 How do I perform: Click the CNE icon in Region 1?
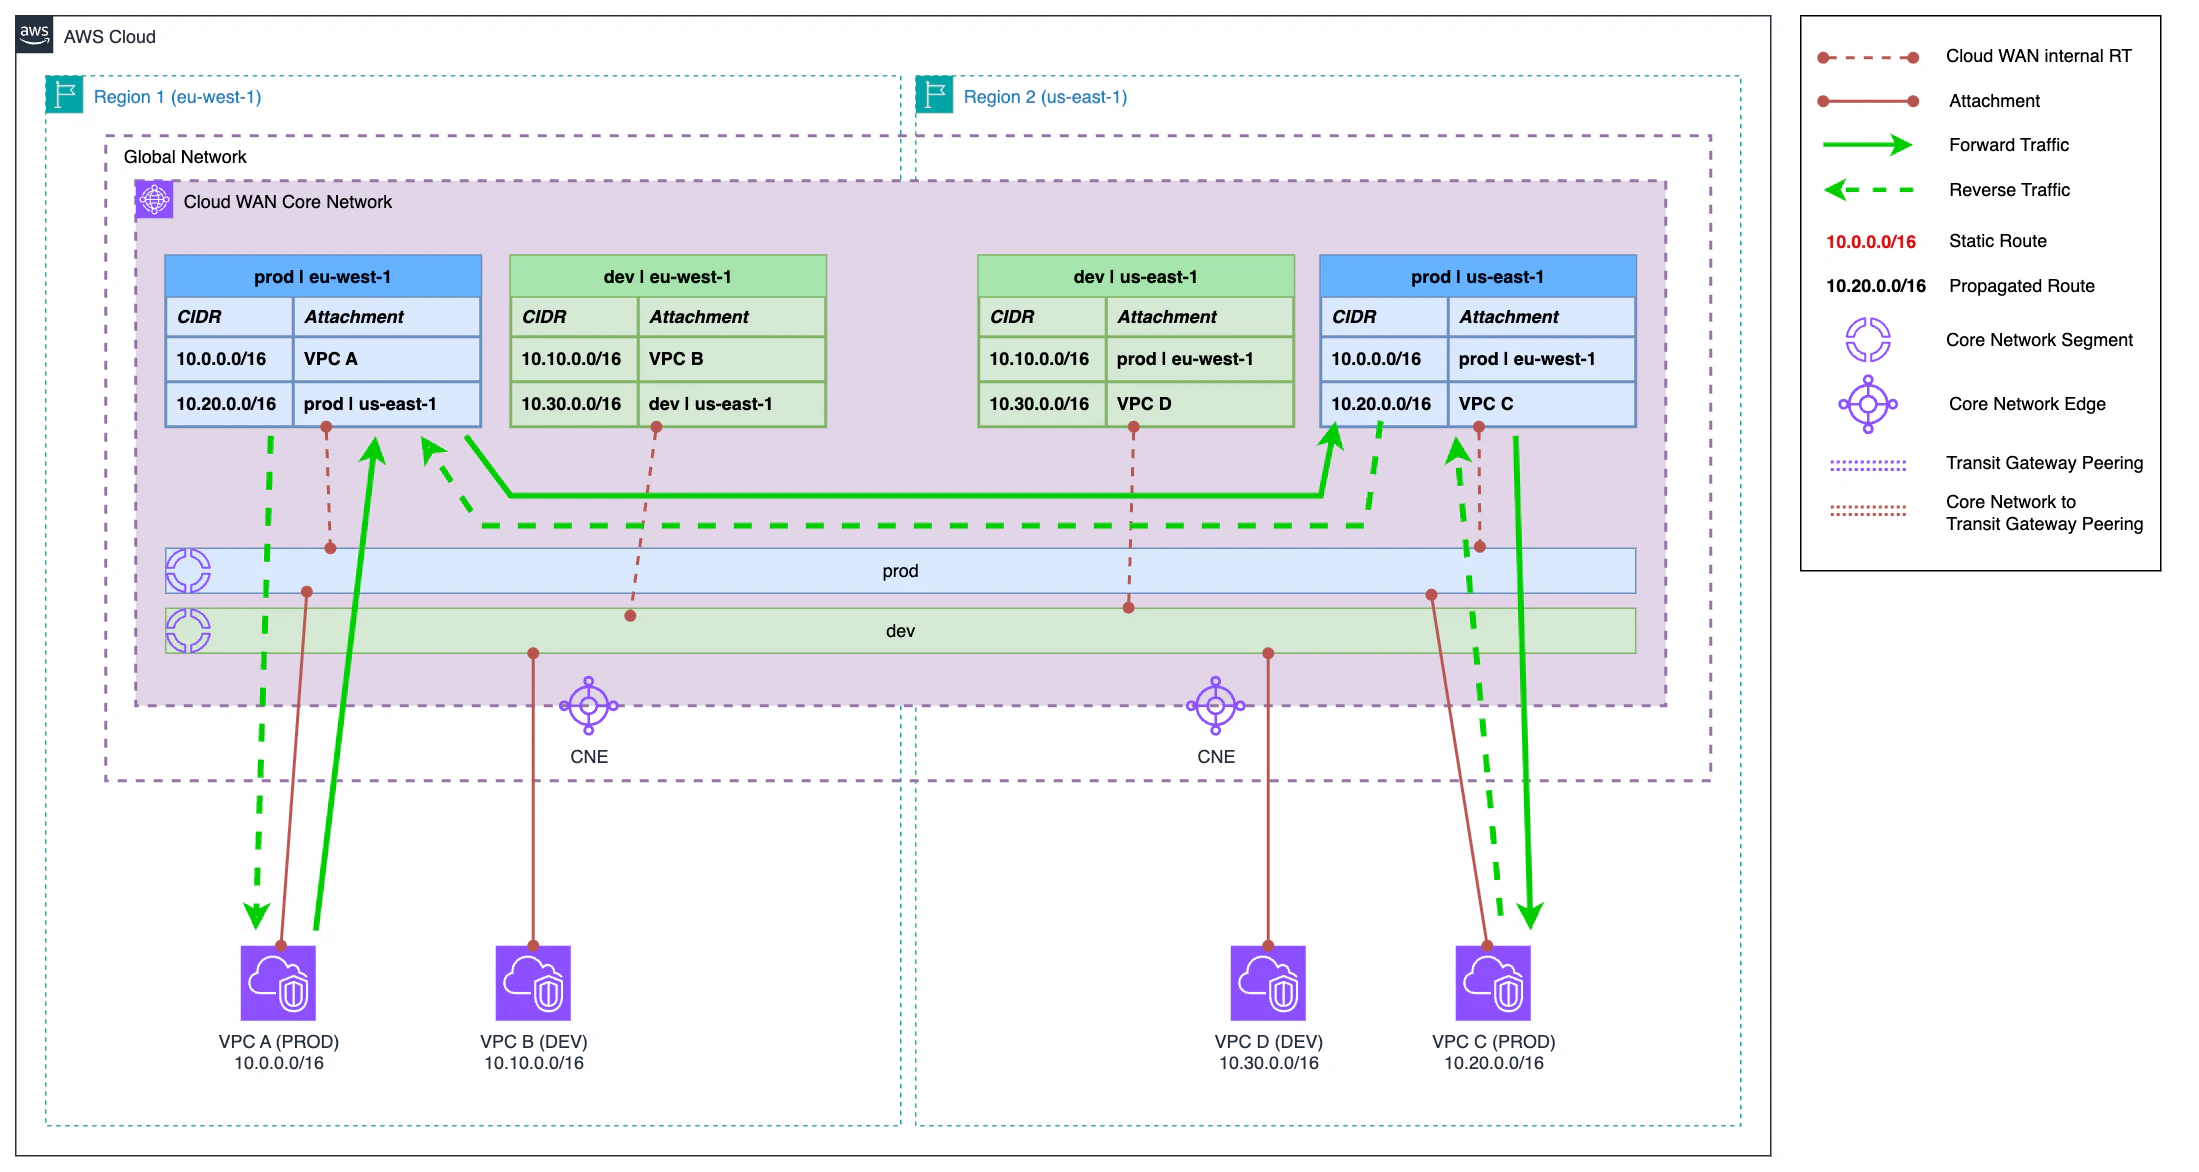click(588, 705)
